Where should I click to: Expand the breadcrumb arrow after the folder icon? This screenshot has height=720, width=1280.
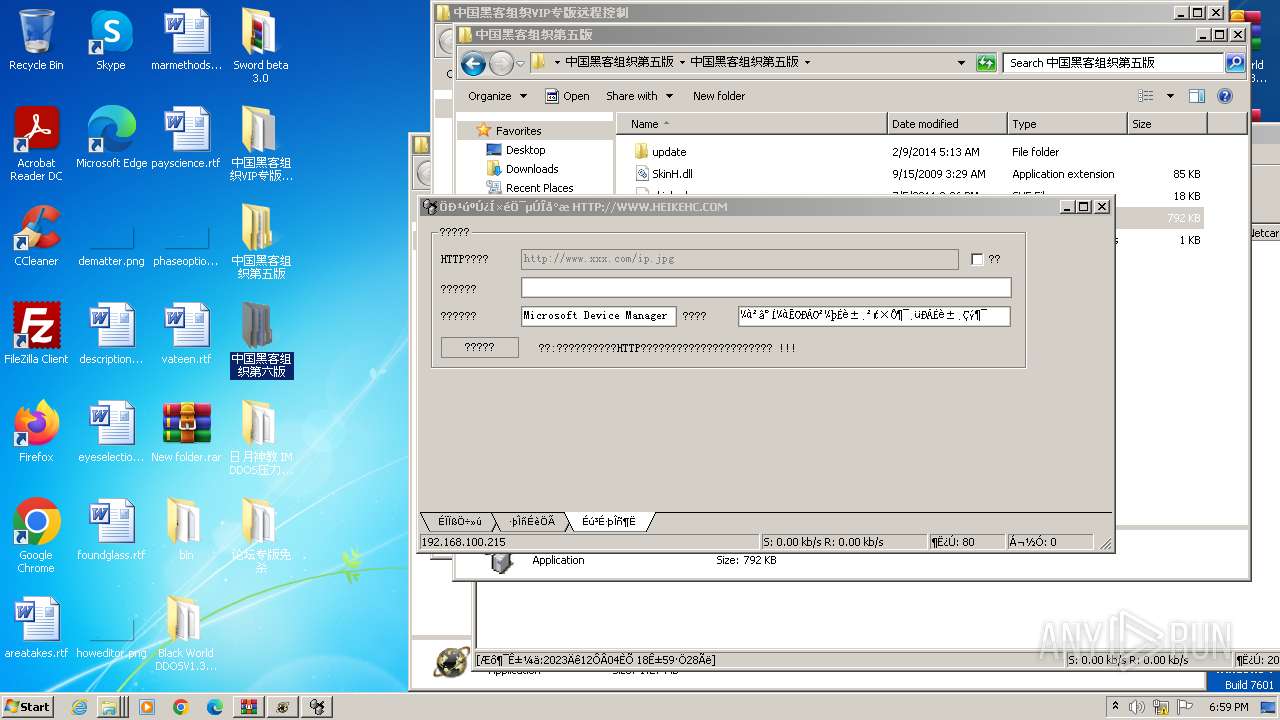pyautogui.click(x=556, y=62)
